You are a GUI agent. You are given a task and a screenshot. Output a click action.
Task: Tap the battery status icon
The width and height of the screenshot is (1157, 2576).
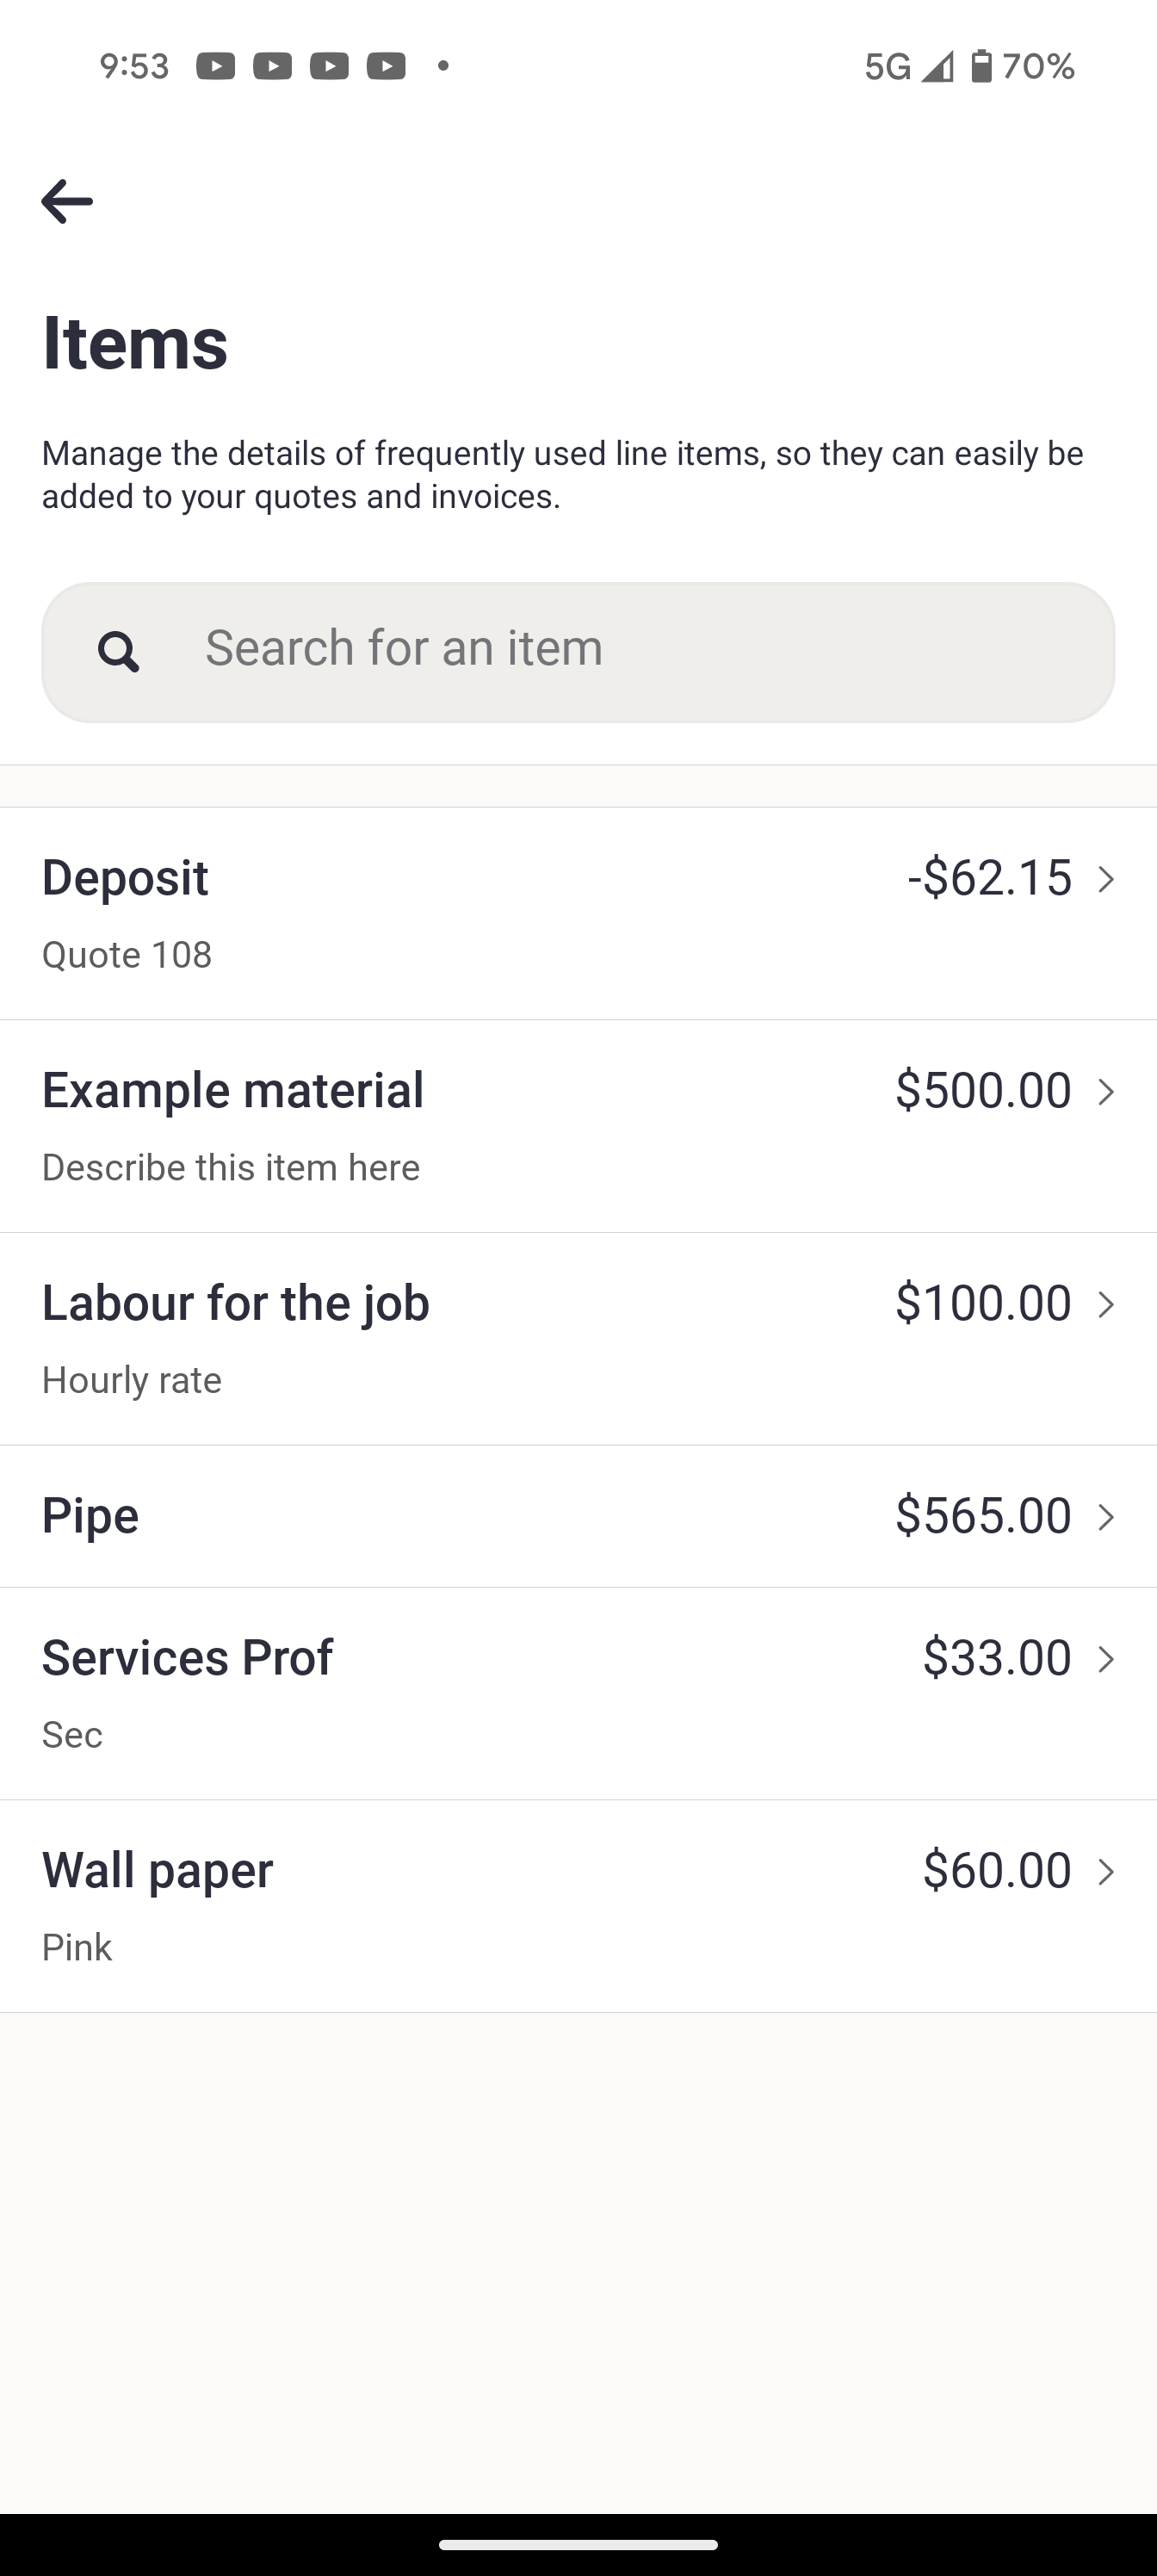pyautogui.click(x=981, y=66)
